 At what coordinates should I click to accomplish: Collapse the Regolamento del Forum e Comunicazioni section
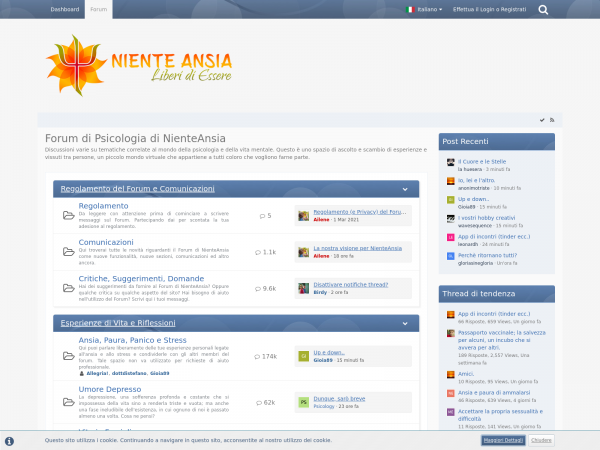(x=405, y=188)
